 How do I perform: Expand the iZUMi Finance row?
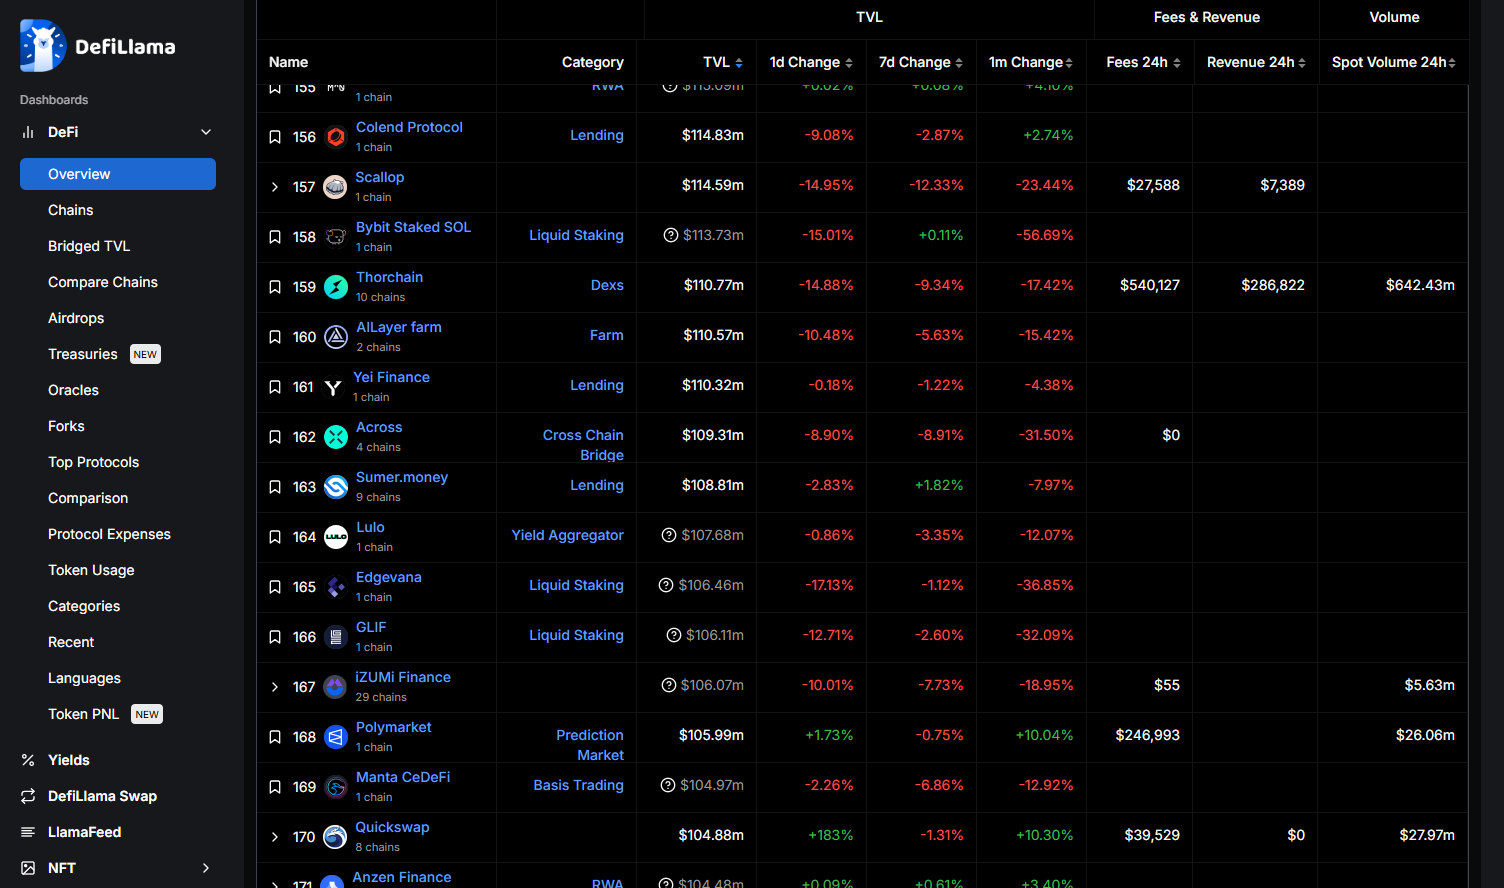click(275, 687)
